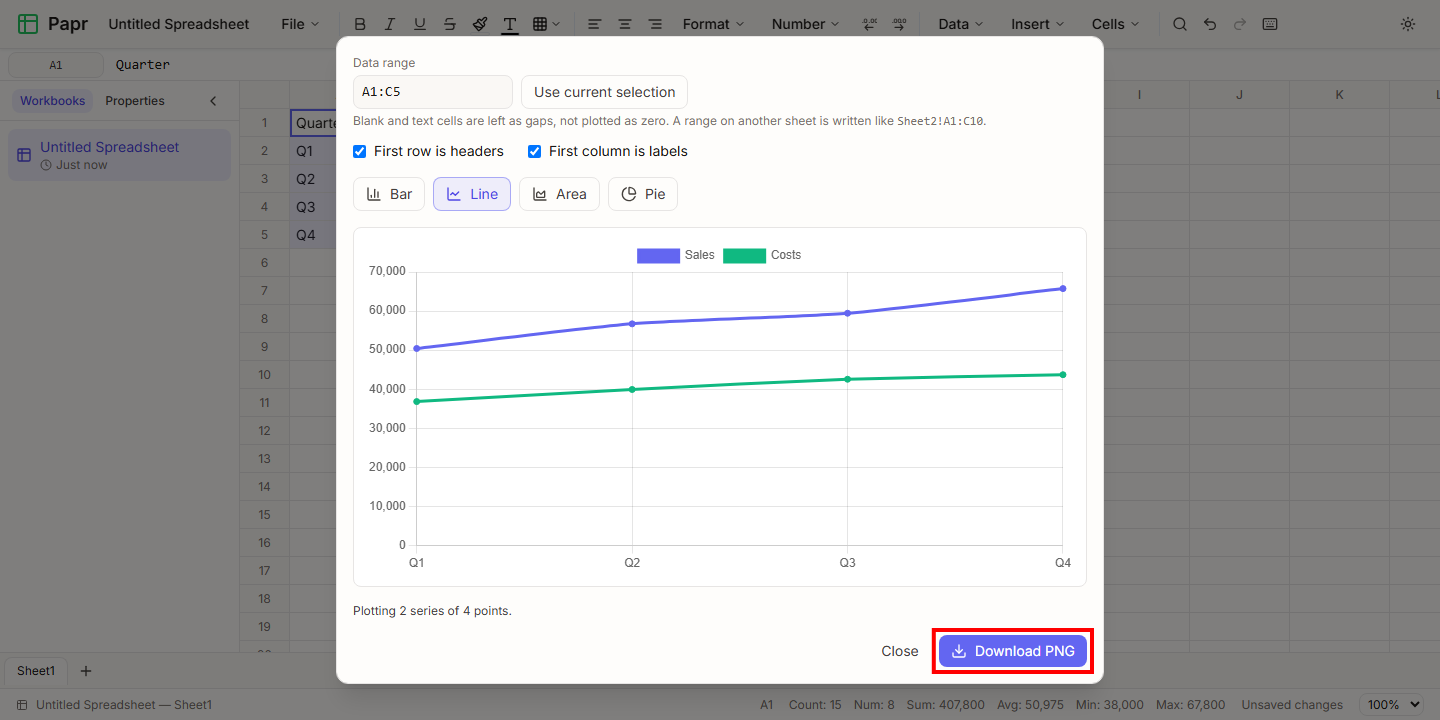This screenshot has width=1440, height=720.
Task: Align text to the left
Action: point(594,24)
